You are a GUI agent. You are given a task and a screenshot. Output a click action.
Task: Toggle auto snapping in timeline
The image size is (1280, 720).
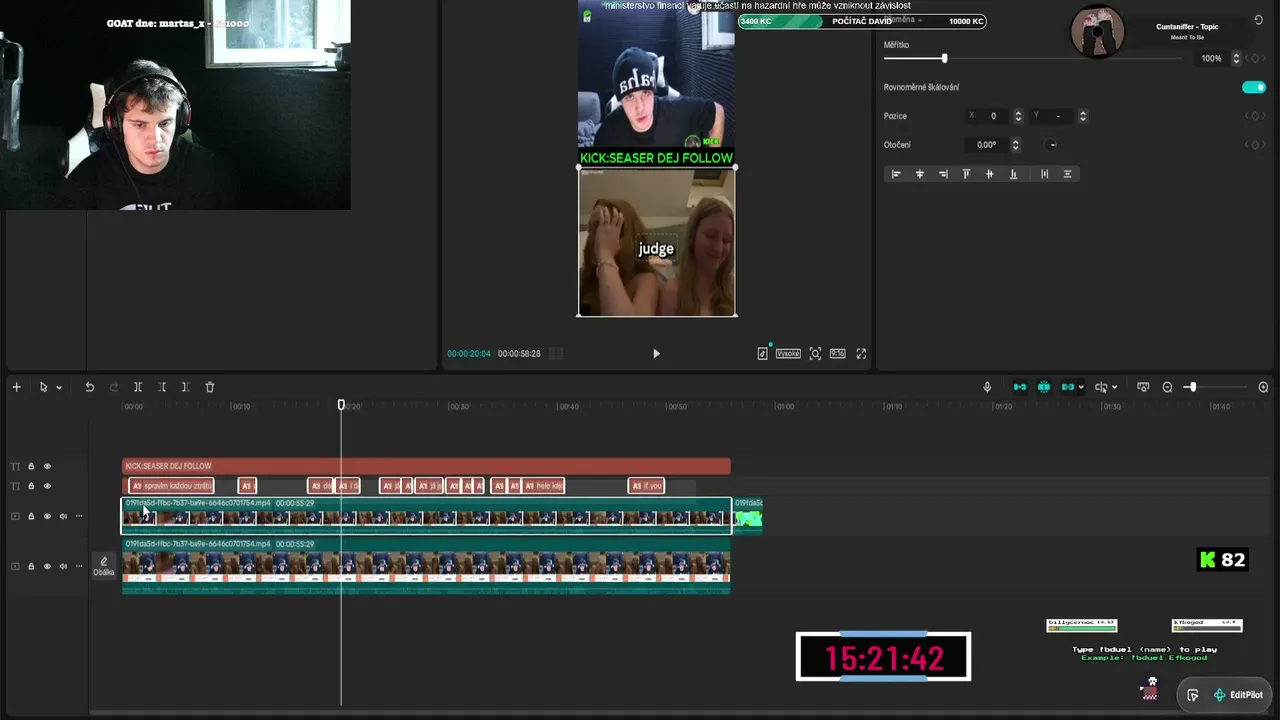click(1044, 387)
